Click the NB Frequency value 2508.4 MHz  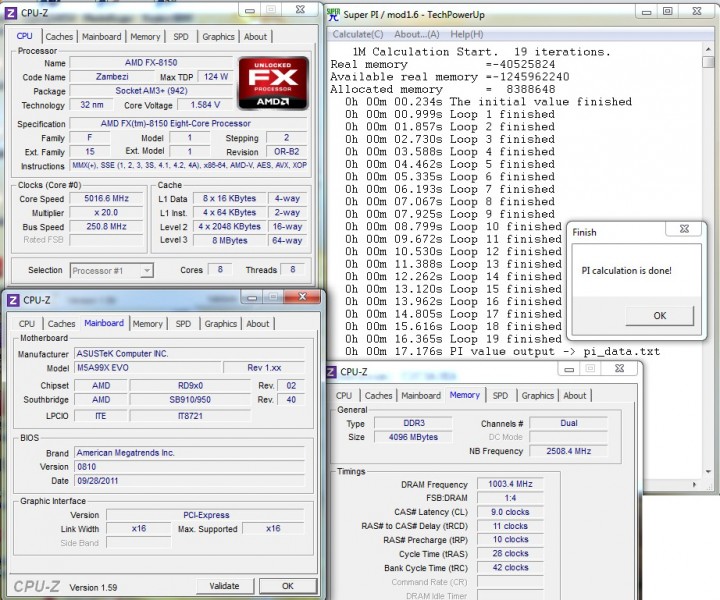point(568,451)
